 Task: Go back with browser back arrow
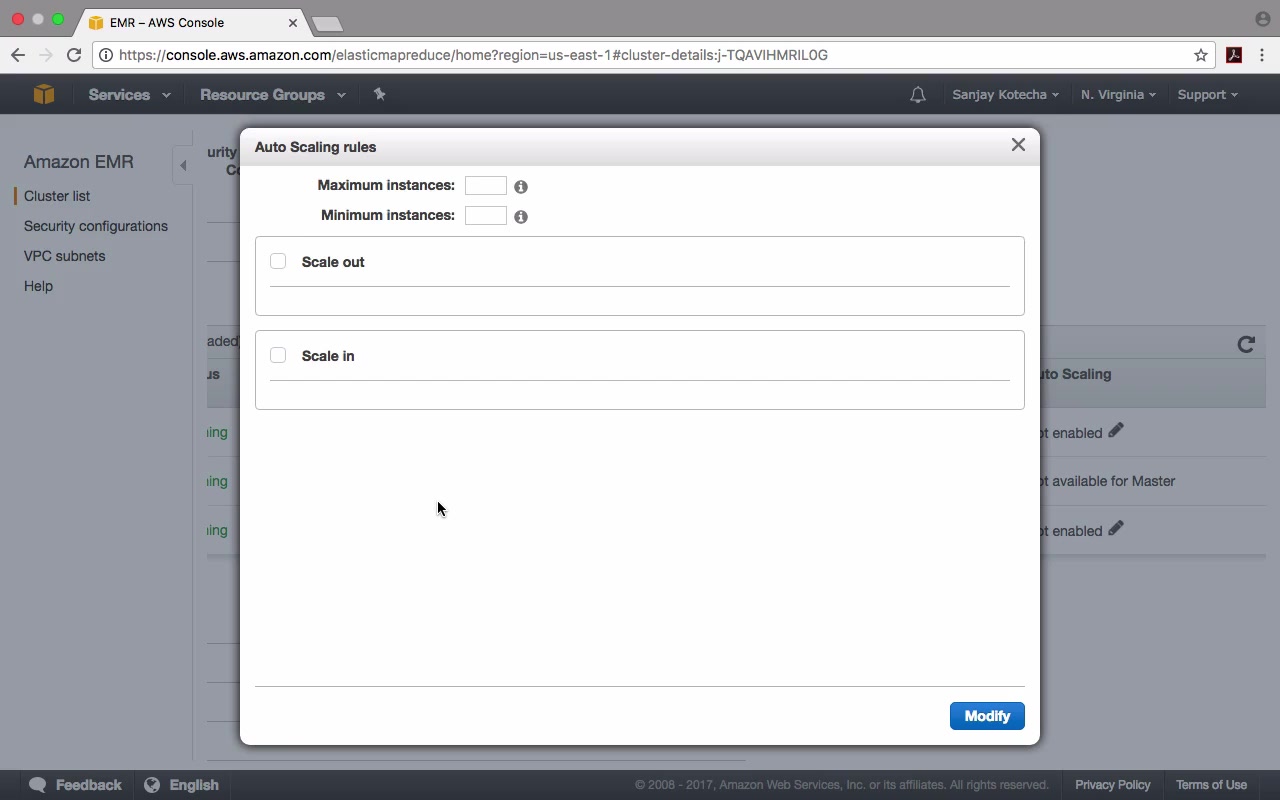coord(18,55)
